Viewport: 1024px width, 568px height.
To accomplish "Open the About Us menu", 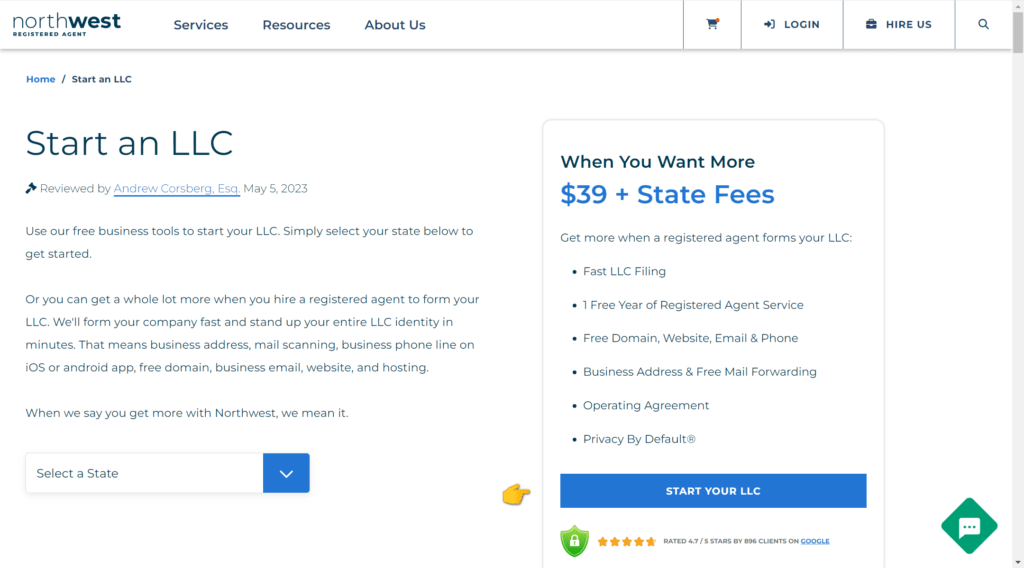I will (x=395, y=25).
